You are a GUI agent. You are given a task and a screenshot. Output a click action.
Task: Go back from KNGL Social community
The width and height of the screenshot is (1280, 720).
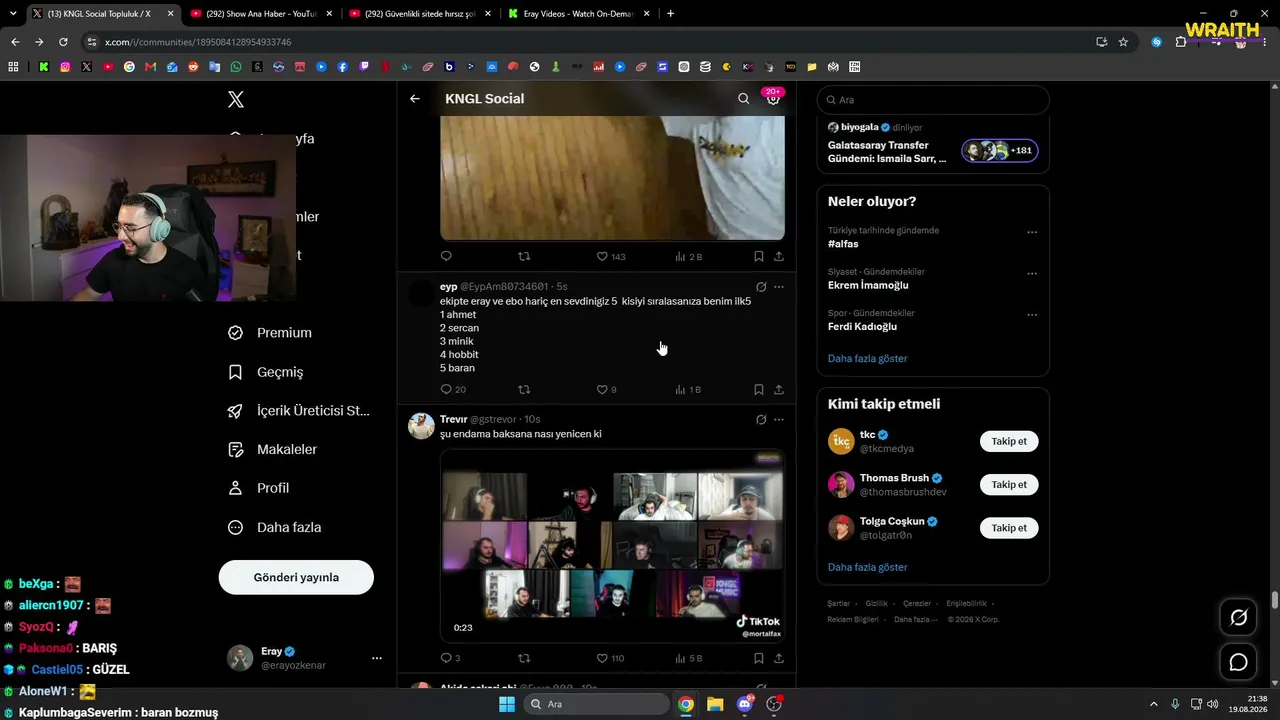coord(415,99)
